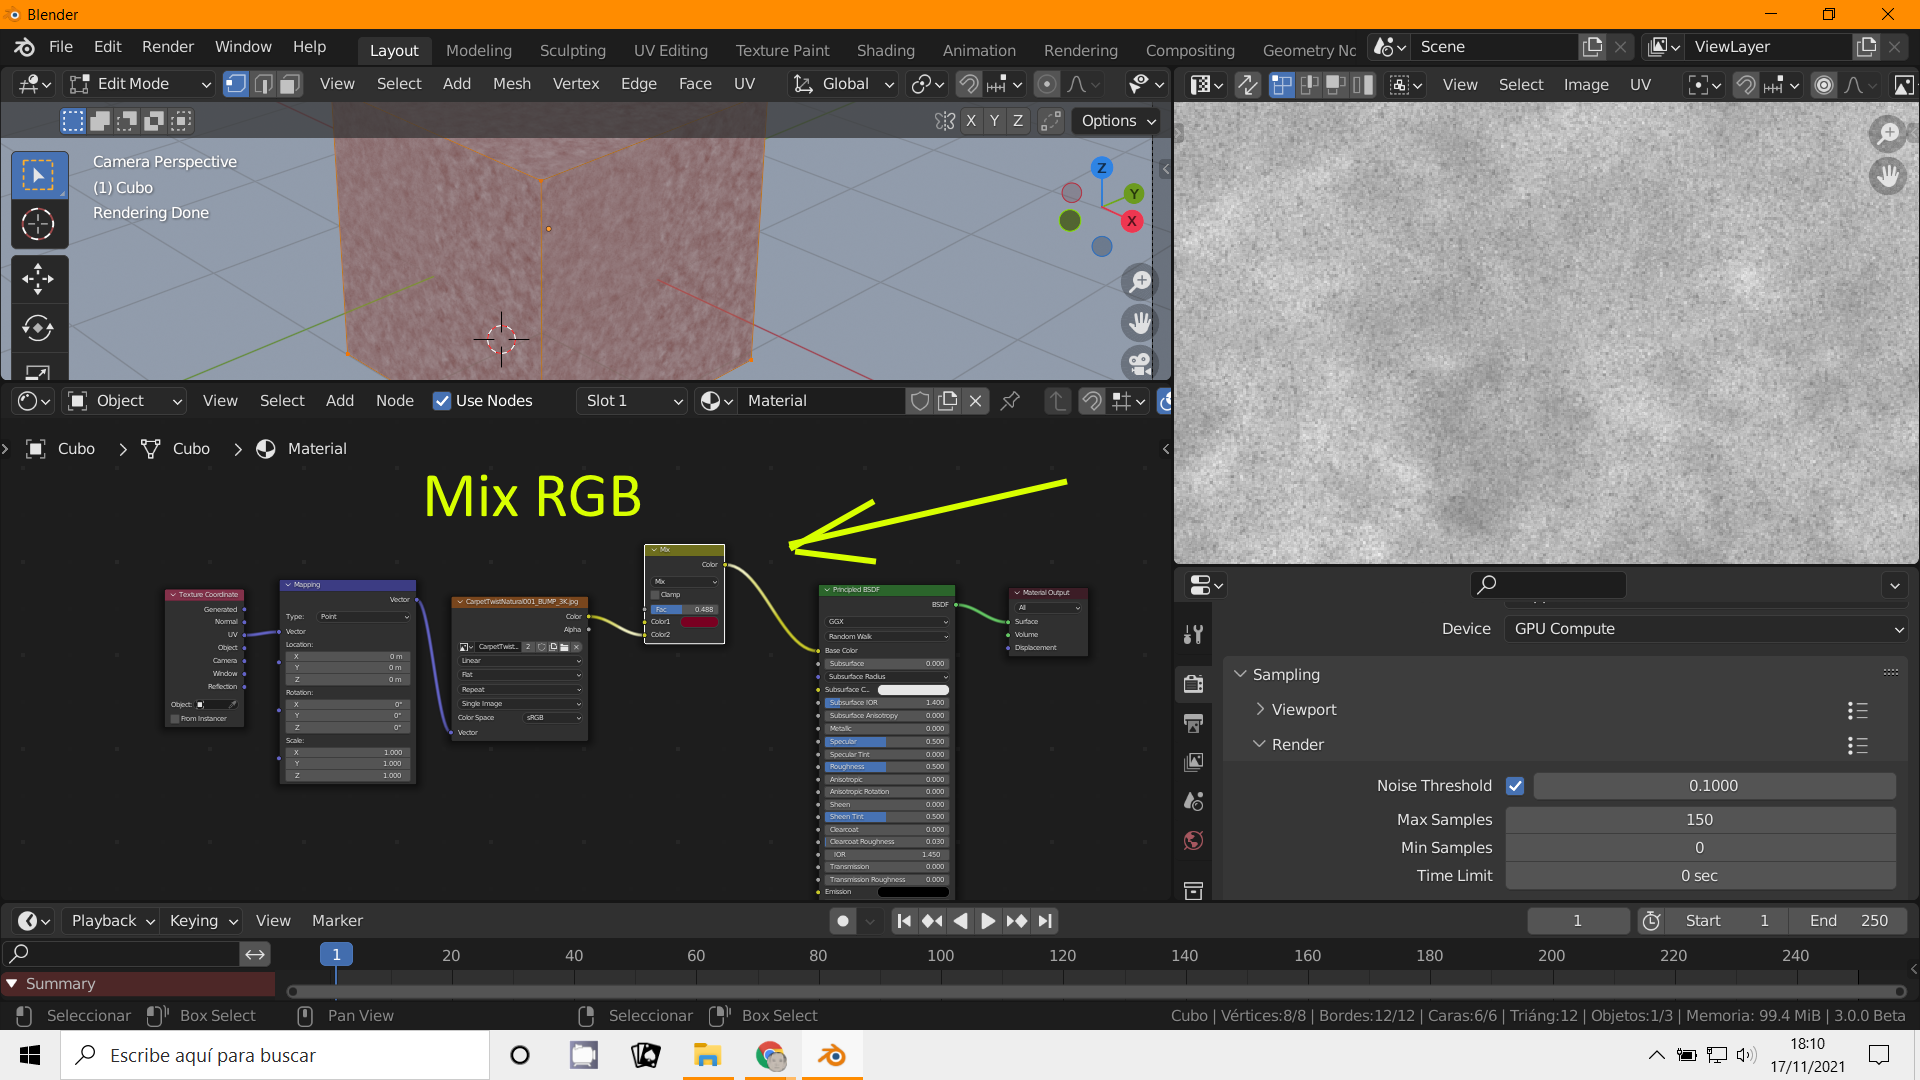1920x1080 pixels.
Task: Select the Move tool in viewport toolbar
Action: (38, 279)
